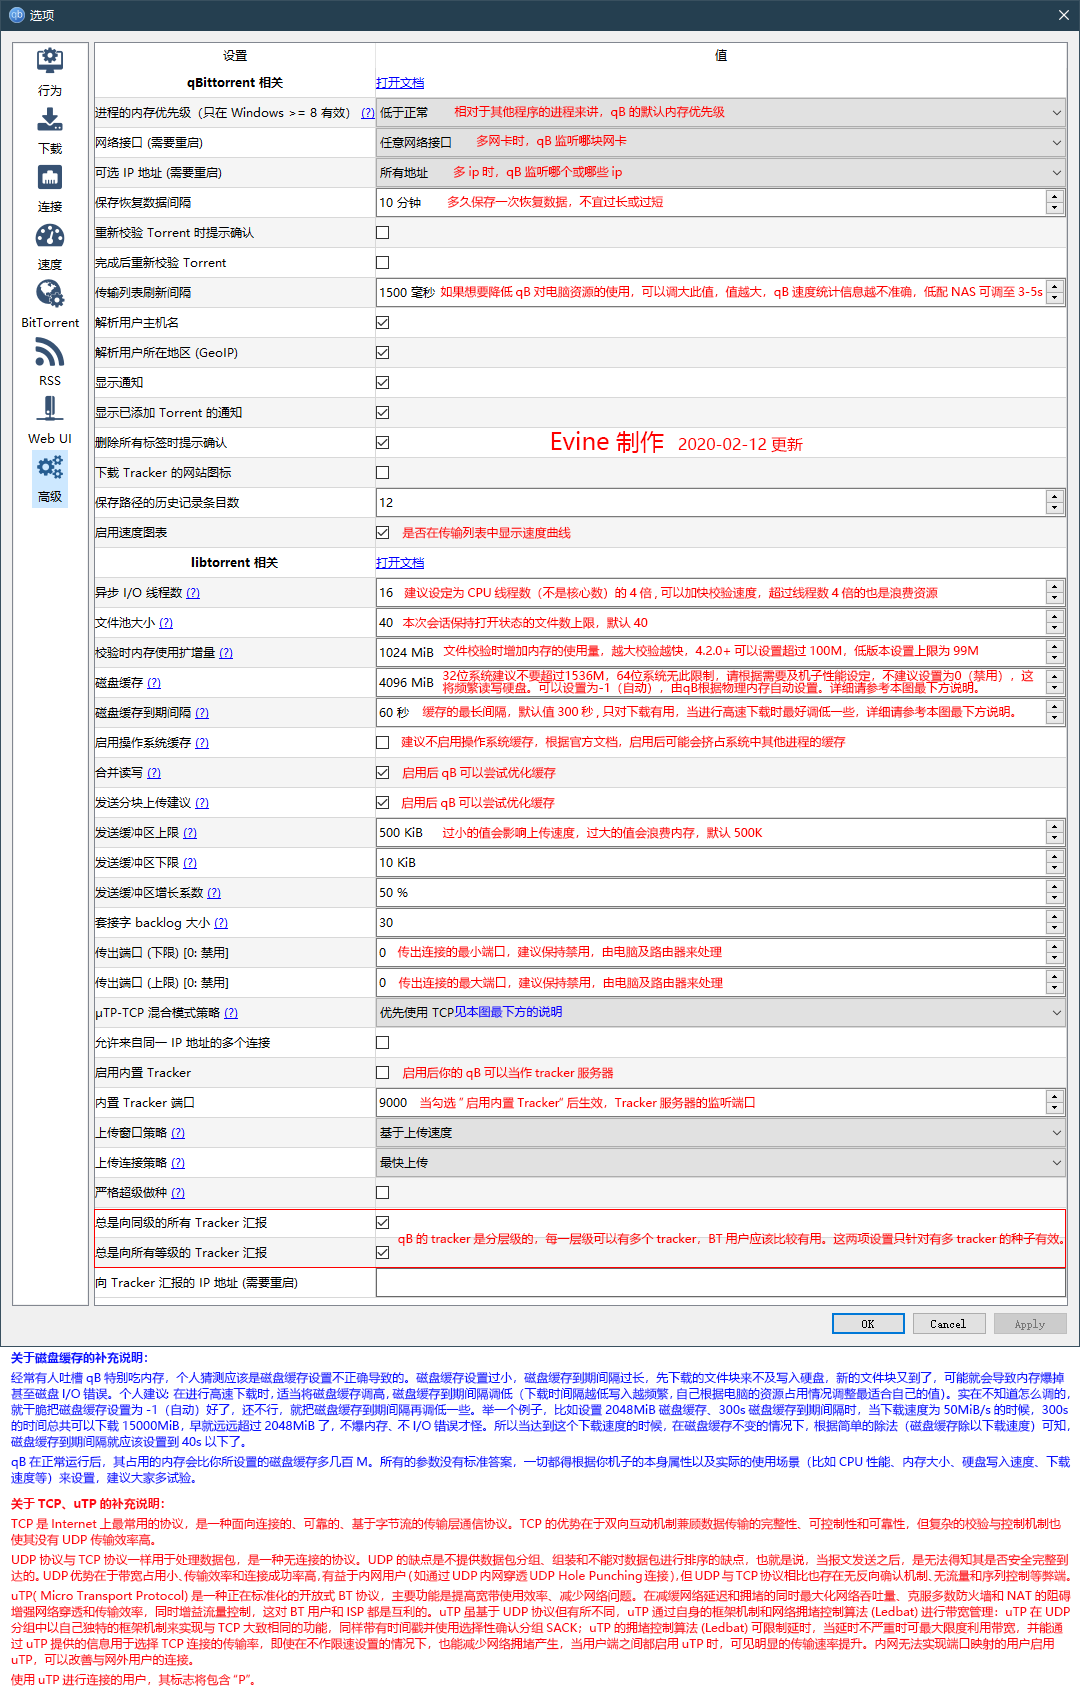Viewport: 1080px width, 1700px height.
Task: Click 文件池大小 spinner arrows
Action: (x=1054, y=622)
